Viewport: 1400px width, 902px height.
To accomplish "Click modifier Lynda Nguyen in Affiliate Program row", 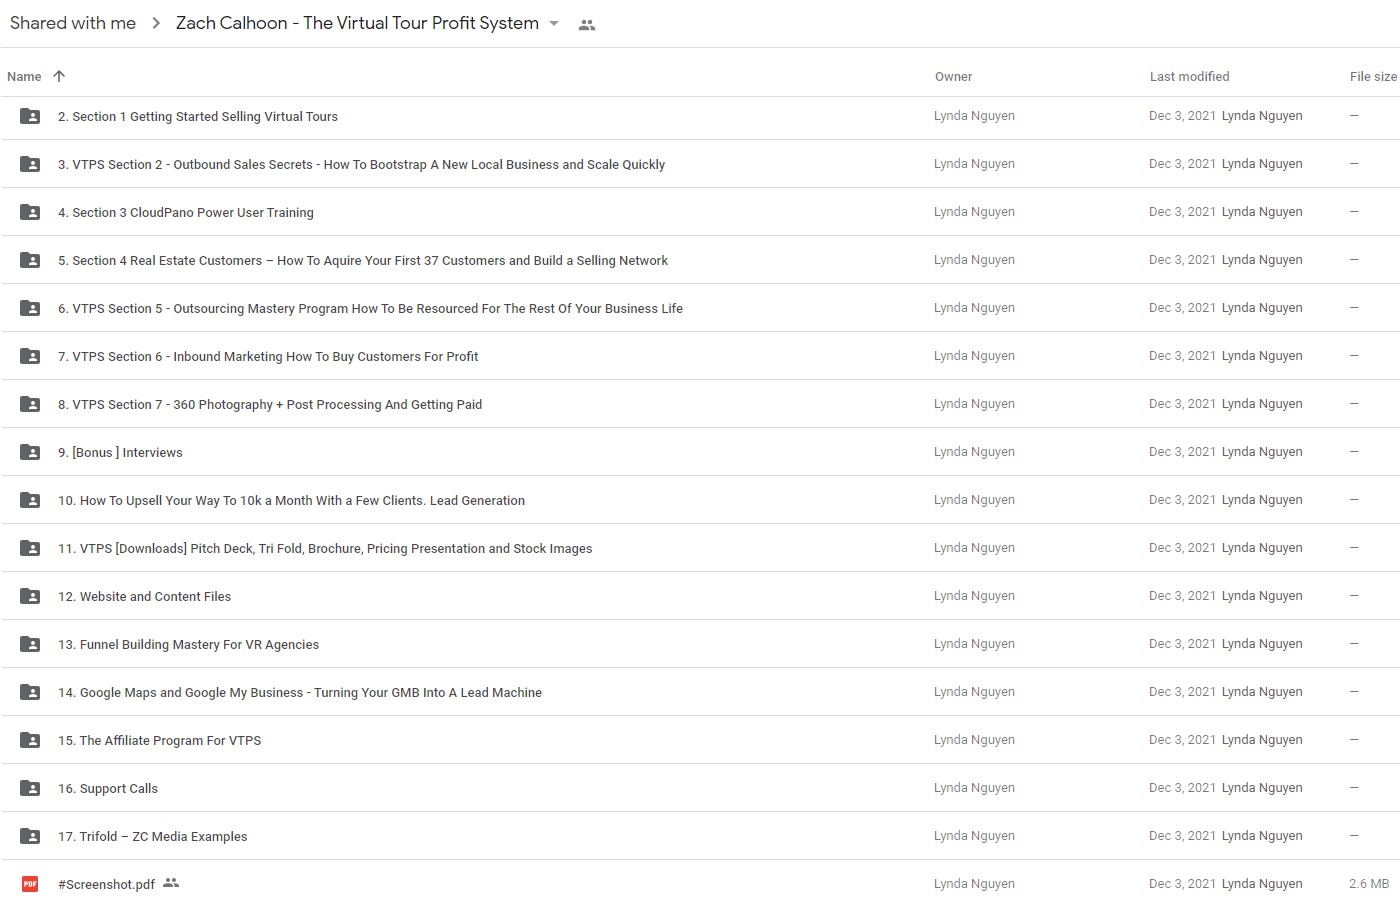I will point(1262,739).
